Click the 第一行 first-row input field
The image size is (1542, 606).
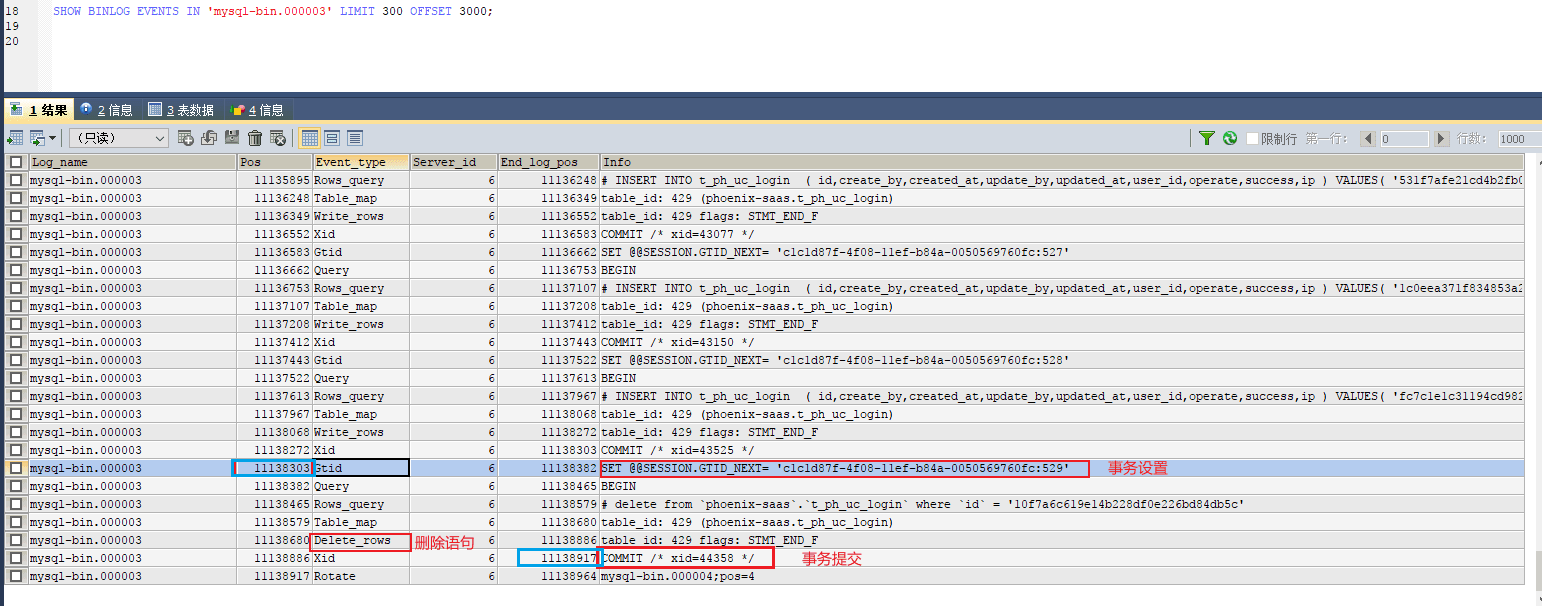1404,139
